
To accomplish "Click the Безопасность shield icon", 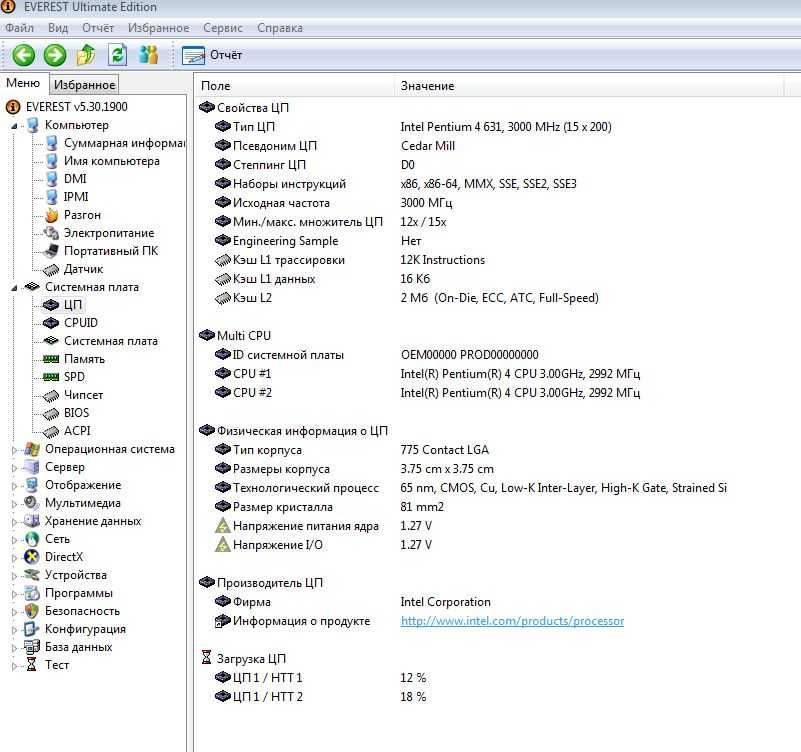I will [32, 611].
